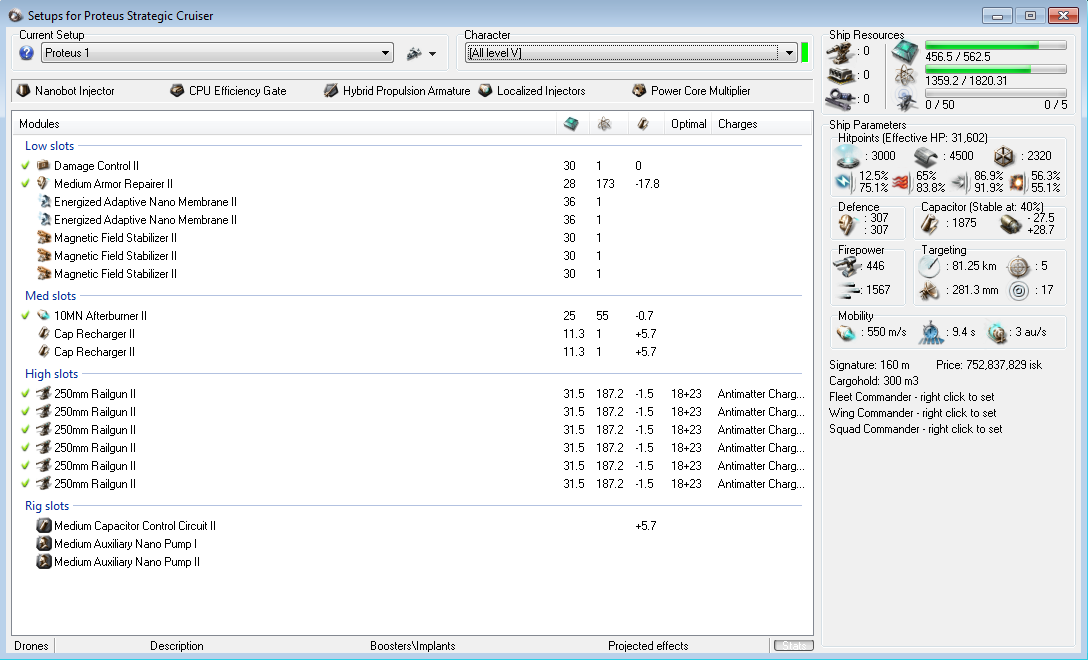Click the powergrid bar 1359.2 / 1820.31
Image resolution: width=1088 pixels, height=660 pixels.
coord(996,69)
